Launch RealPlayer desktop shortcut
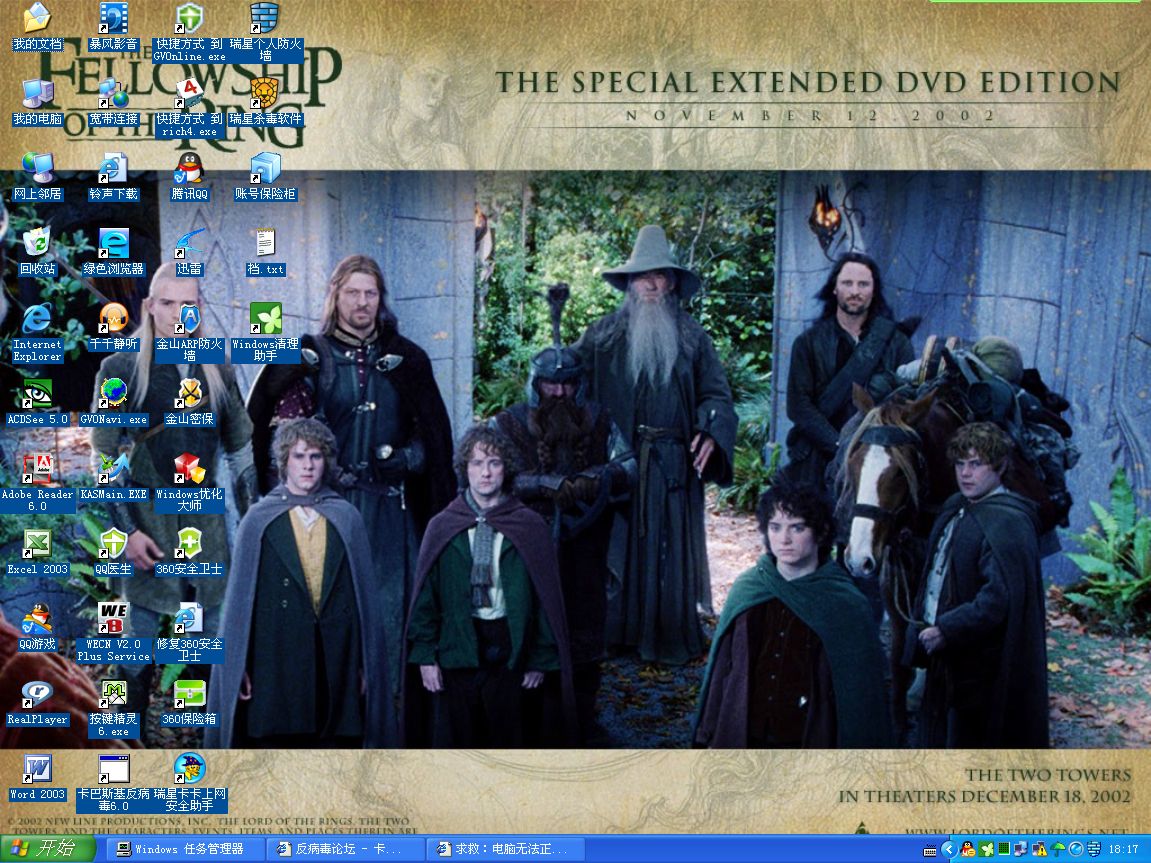The width and height of the screenshot is (1151, 863). (x=37, y=702)
